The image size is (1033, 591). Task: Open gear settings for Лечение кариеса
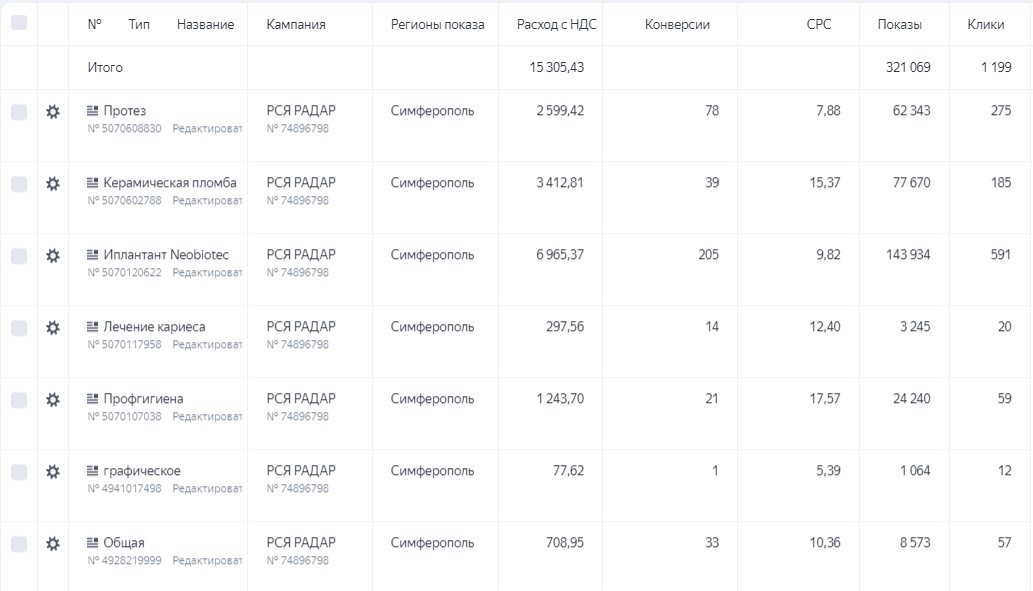pos(53,327)
